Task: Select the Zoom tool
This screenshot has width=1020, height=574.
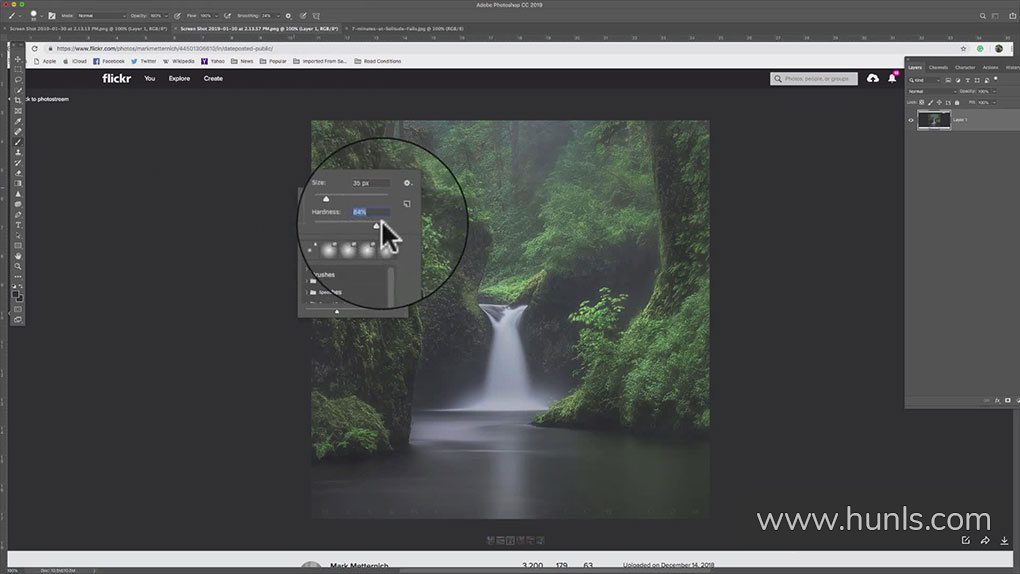Action: tap(18, 266)
